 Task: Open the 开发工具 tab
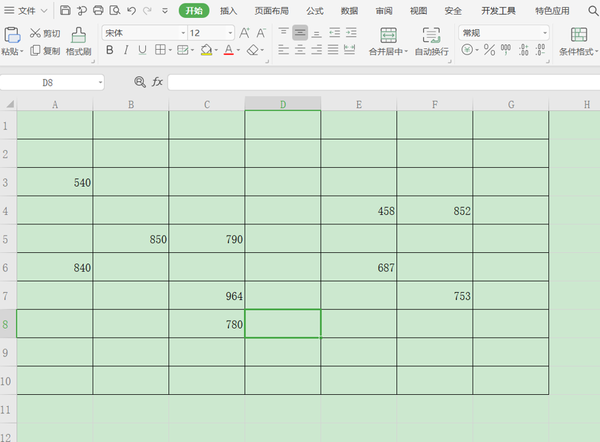(x=498, y=11)
